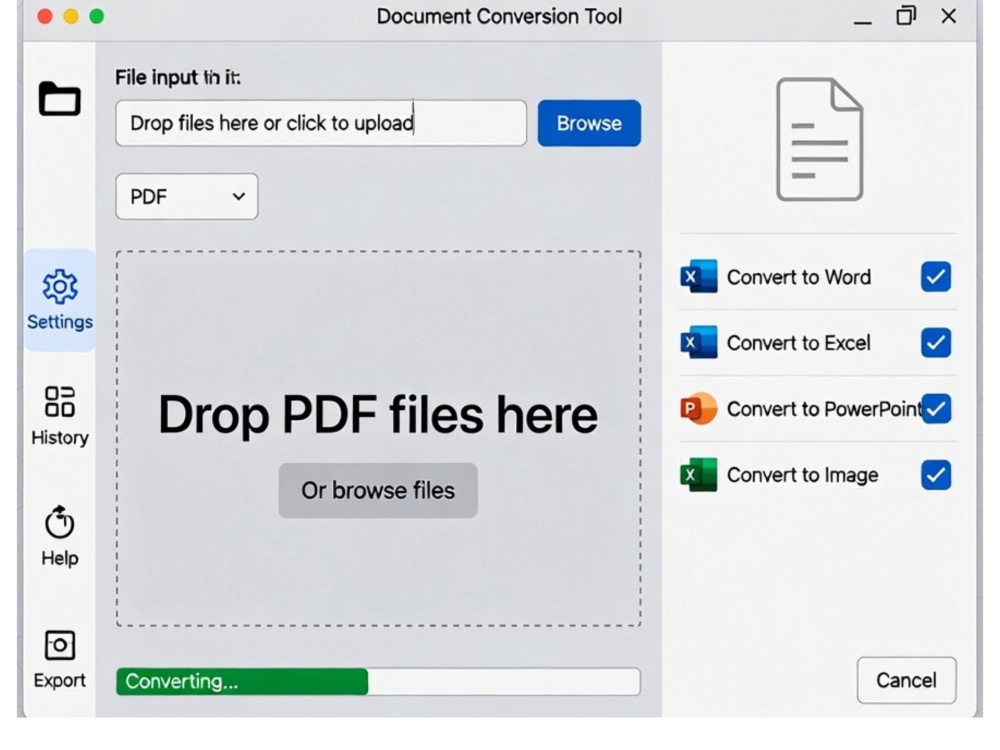Open the Help section label

(60, 558)
